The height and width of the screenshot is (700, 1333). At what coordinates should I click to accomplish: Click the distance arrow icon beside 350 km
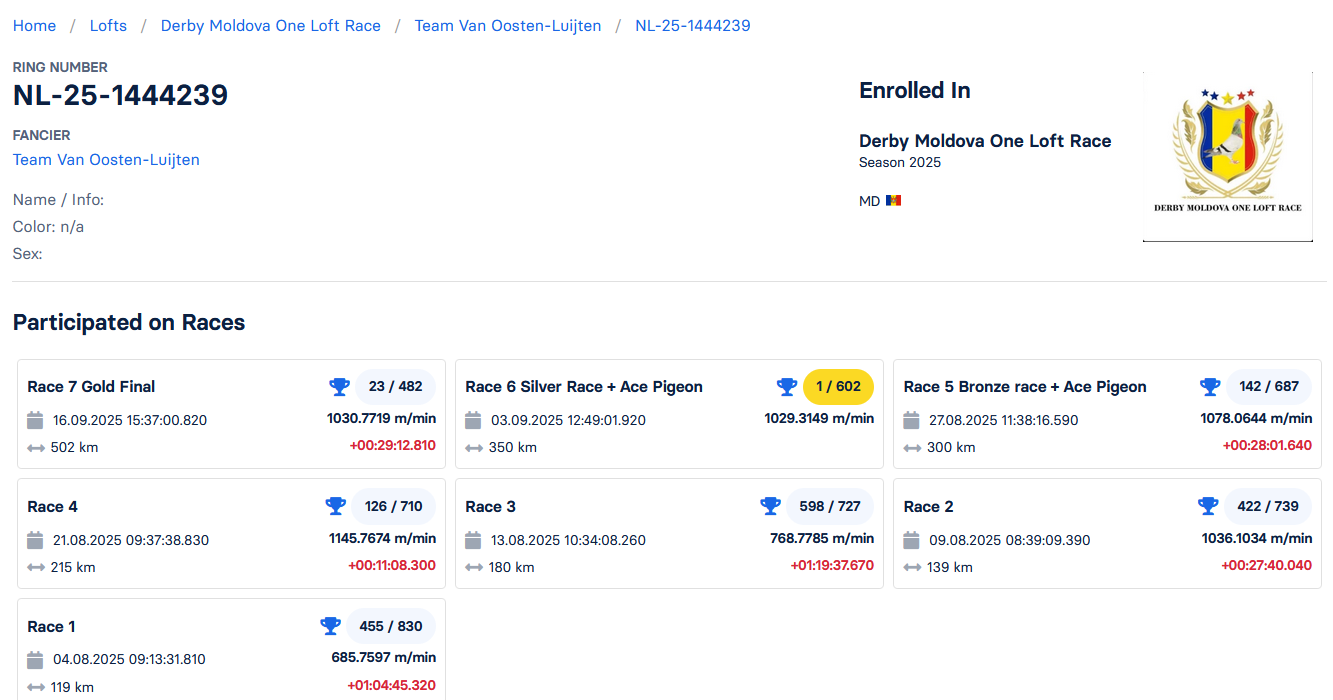click(x=473, y=448)
